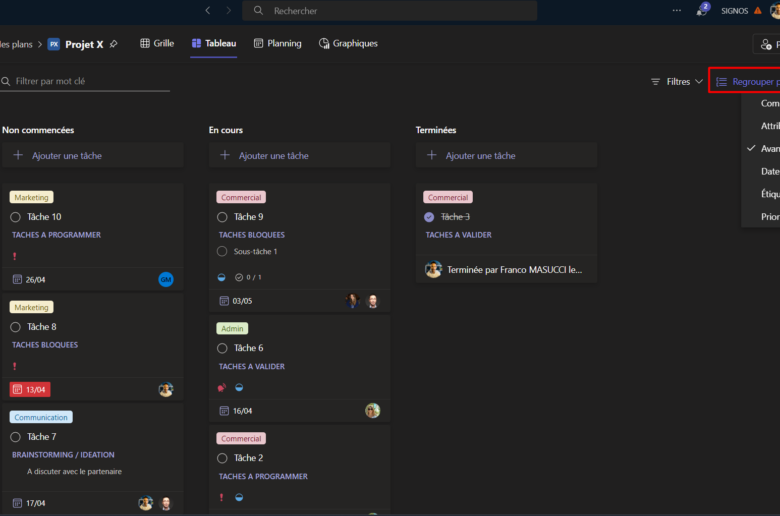Switch to the Grille view tab
780x516 pixels.
(x=157, y=44)
